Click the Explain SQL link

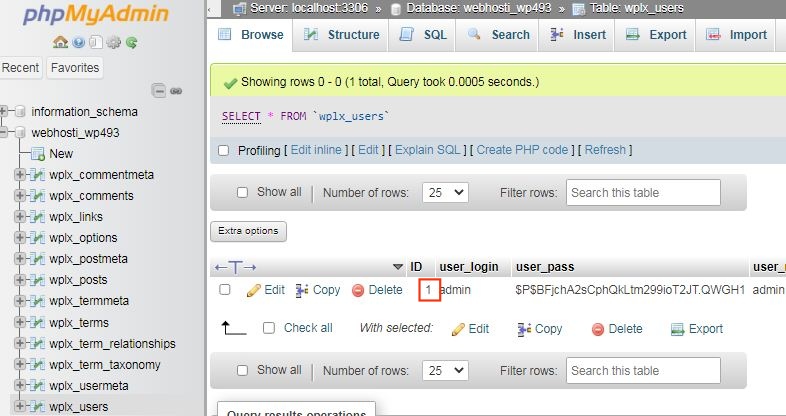(428, 150)
